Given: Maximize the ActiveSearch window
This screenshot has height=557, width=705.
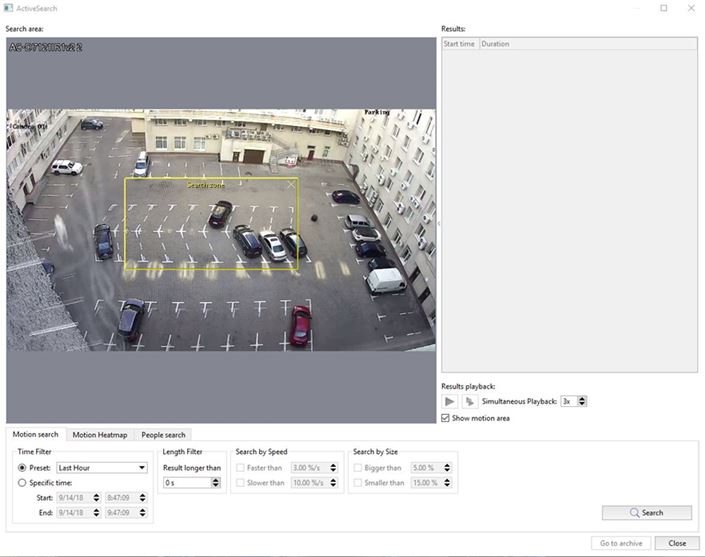Looking at the screenshot, I should tap(664, 8).
